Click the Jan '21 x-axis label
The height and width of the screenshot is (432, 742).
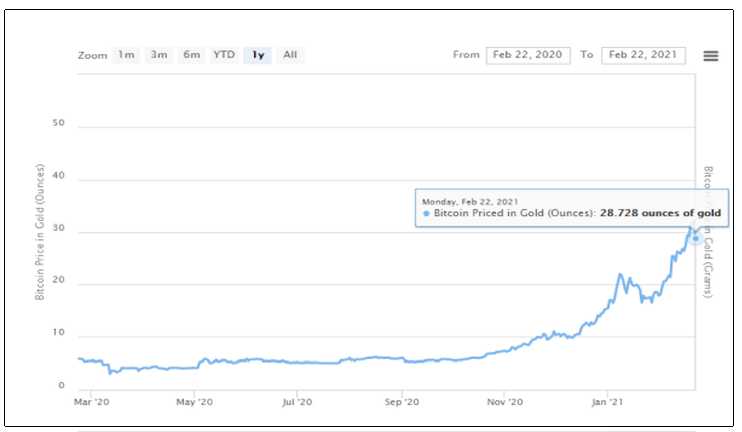(607, 402)
